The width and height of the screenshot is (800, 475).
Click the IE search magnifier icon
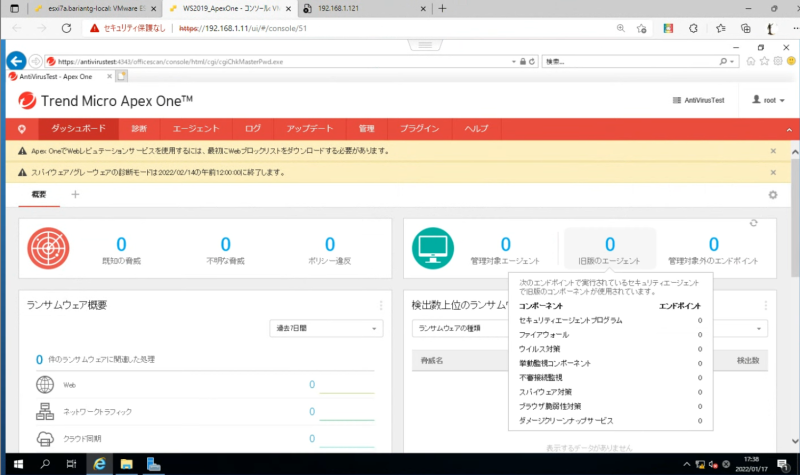click(723, 61)
